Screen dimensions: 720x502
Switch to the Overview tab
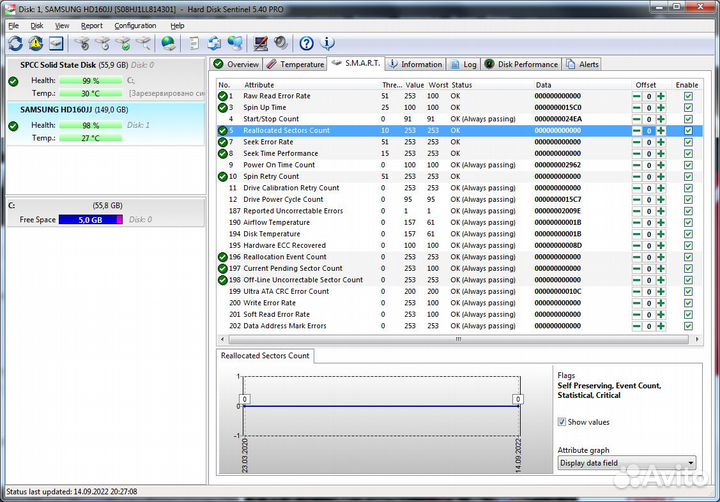[236, 64]
